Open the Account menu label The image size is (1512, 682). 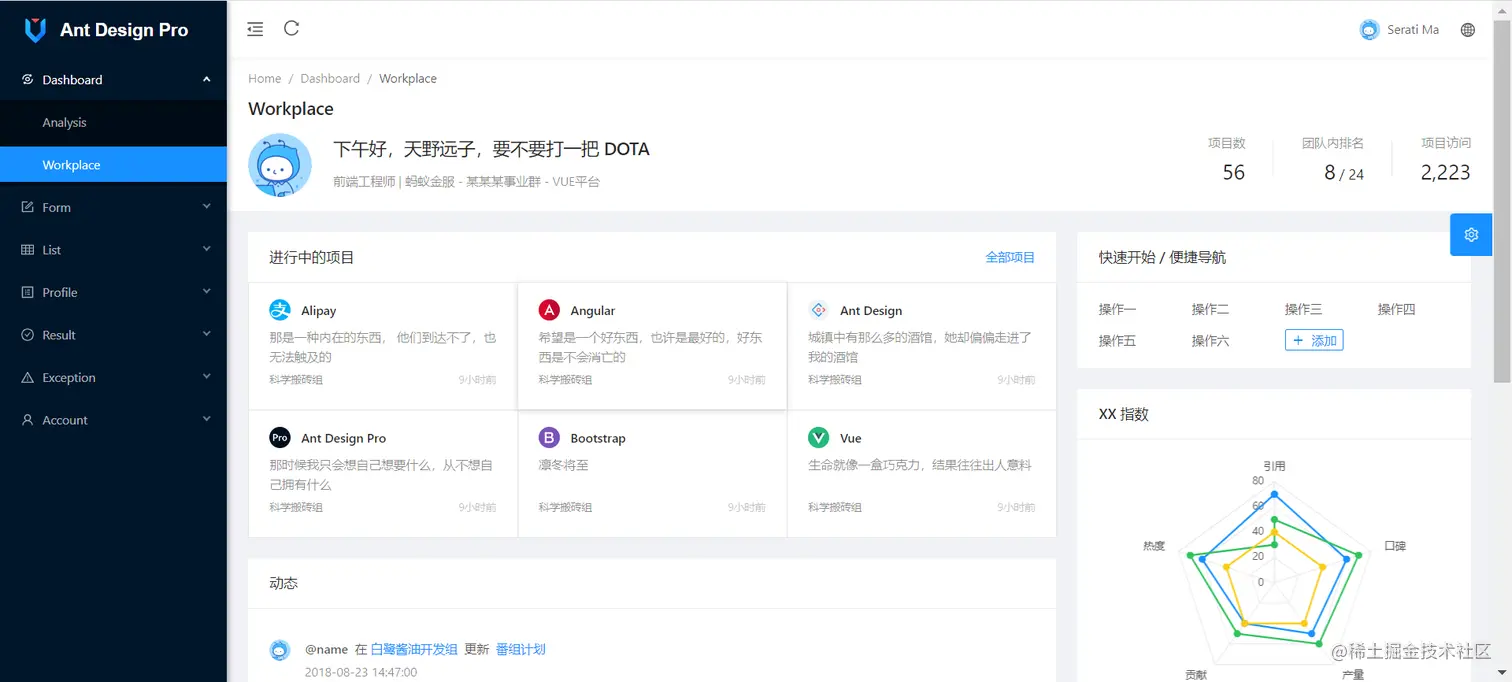65,420
